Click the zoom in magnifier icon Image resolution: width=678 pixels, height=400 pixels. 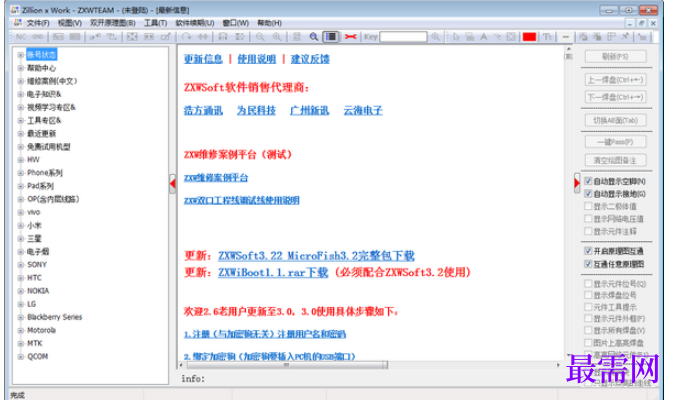[x=277, y=37]
